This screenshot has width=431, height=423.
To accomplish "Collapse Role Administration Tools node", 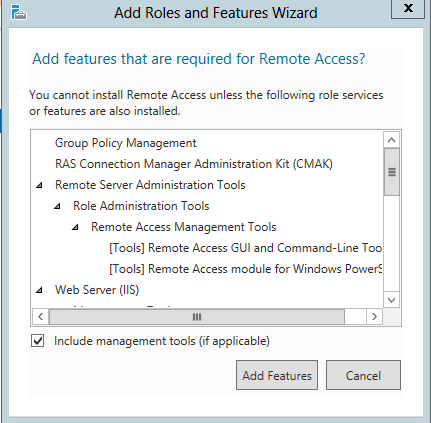I will tap(57, 206).
